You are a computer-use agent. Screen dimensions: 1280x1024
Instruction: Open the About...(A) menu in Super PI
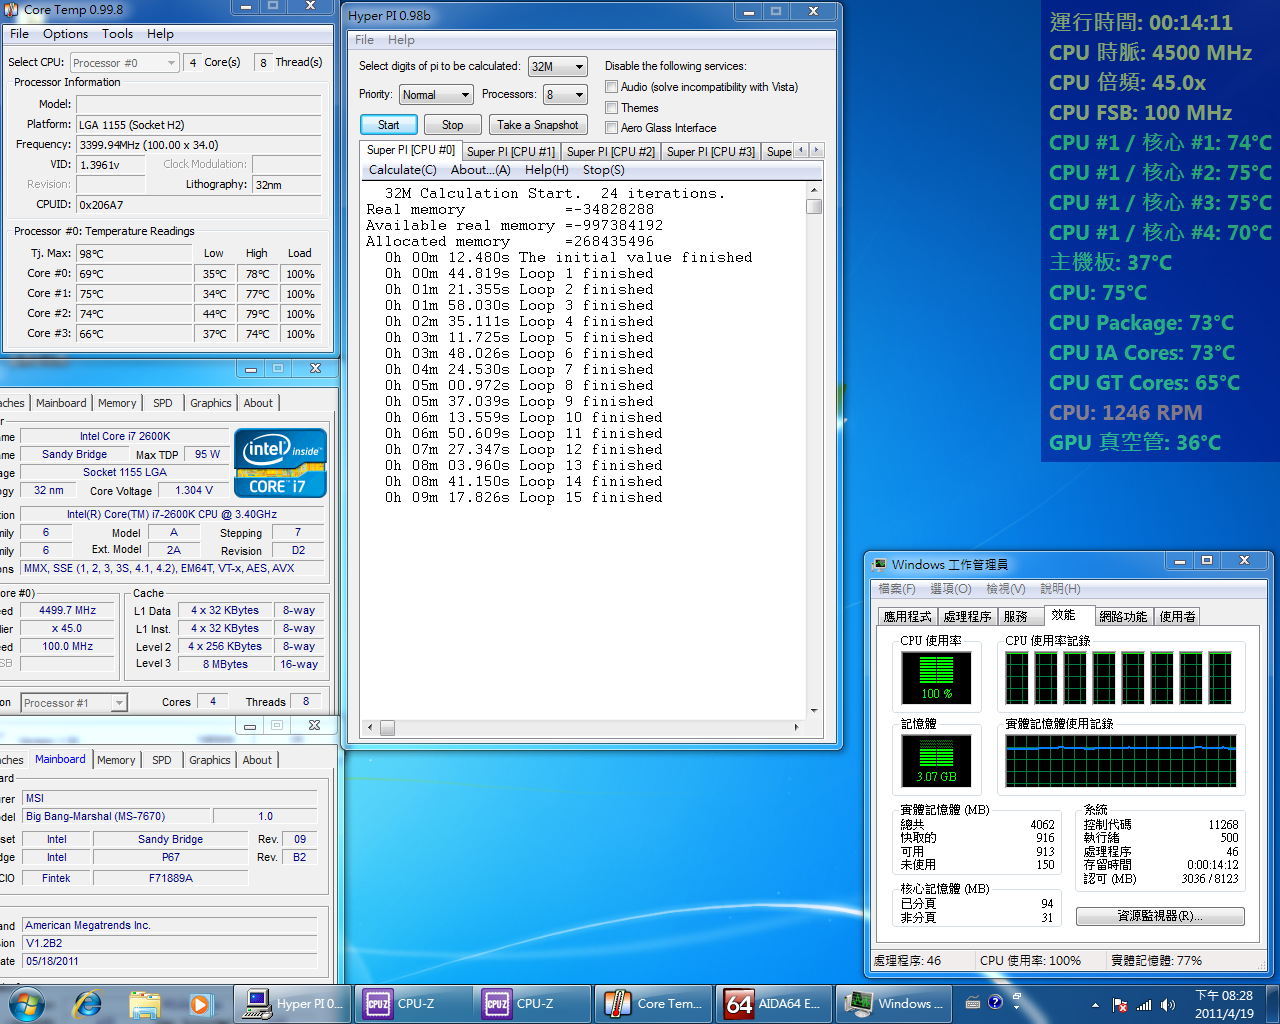click(480, 170)
